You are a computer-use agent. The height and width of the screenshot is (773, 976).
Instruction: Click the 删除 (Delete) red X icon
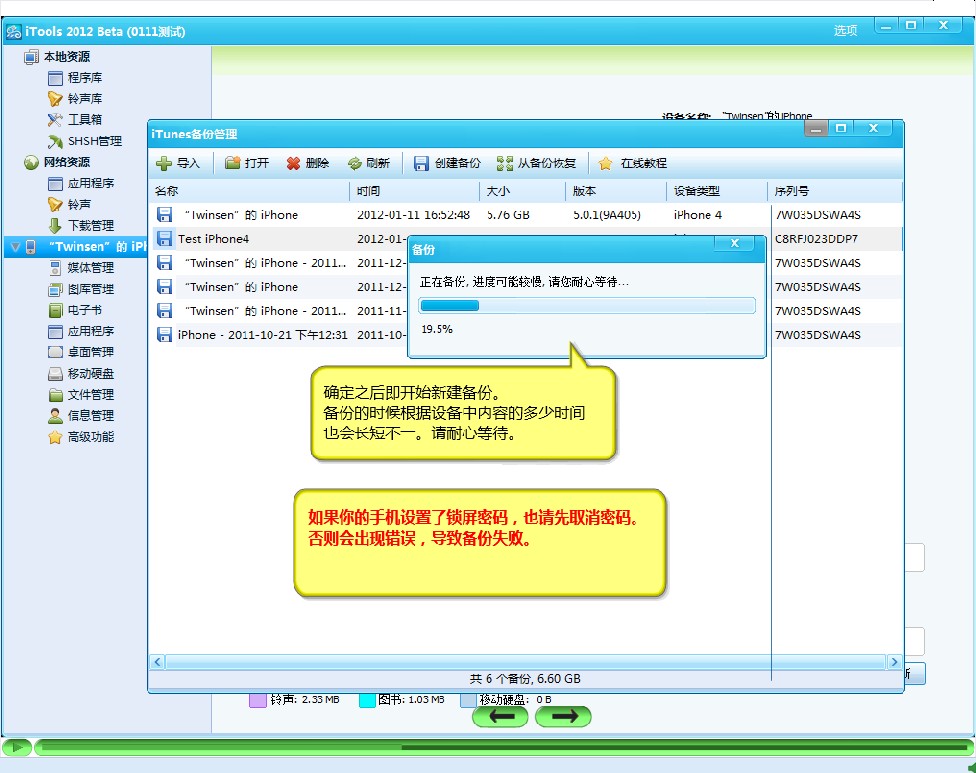pyautogui.click(x=294, y=163)
